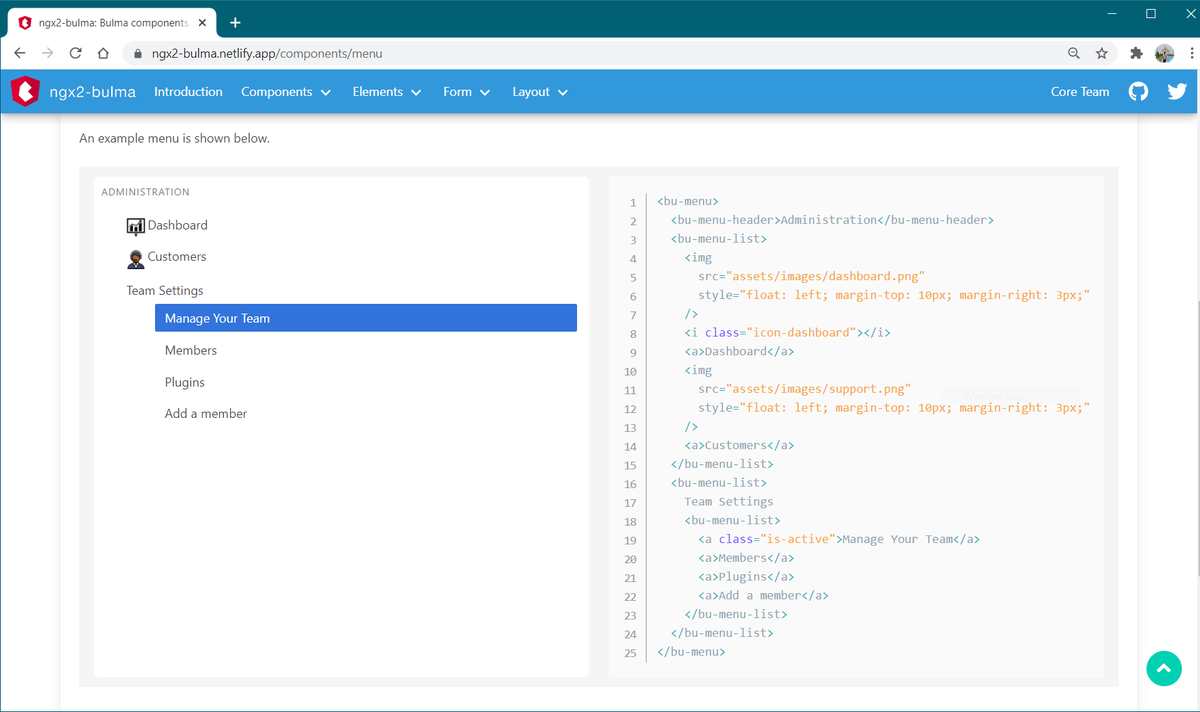Close the ngx2-bulma browser tab
Screen dimensions: 1200x712
click(x=202, y=22)
